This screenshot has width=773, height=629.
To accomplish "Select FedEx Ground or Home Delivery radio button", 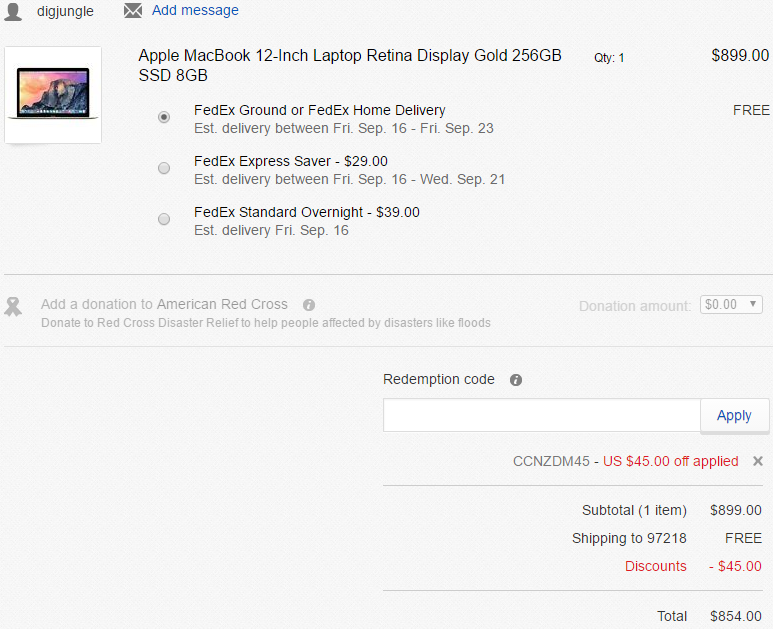I will [164, 117].
